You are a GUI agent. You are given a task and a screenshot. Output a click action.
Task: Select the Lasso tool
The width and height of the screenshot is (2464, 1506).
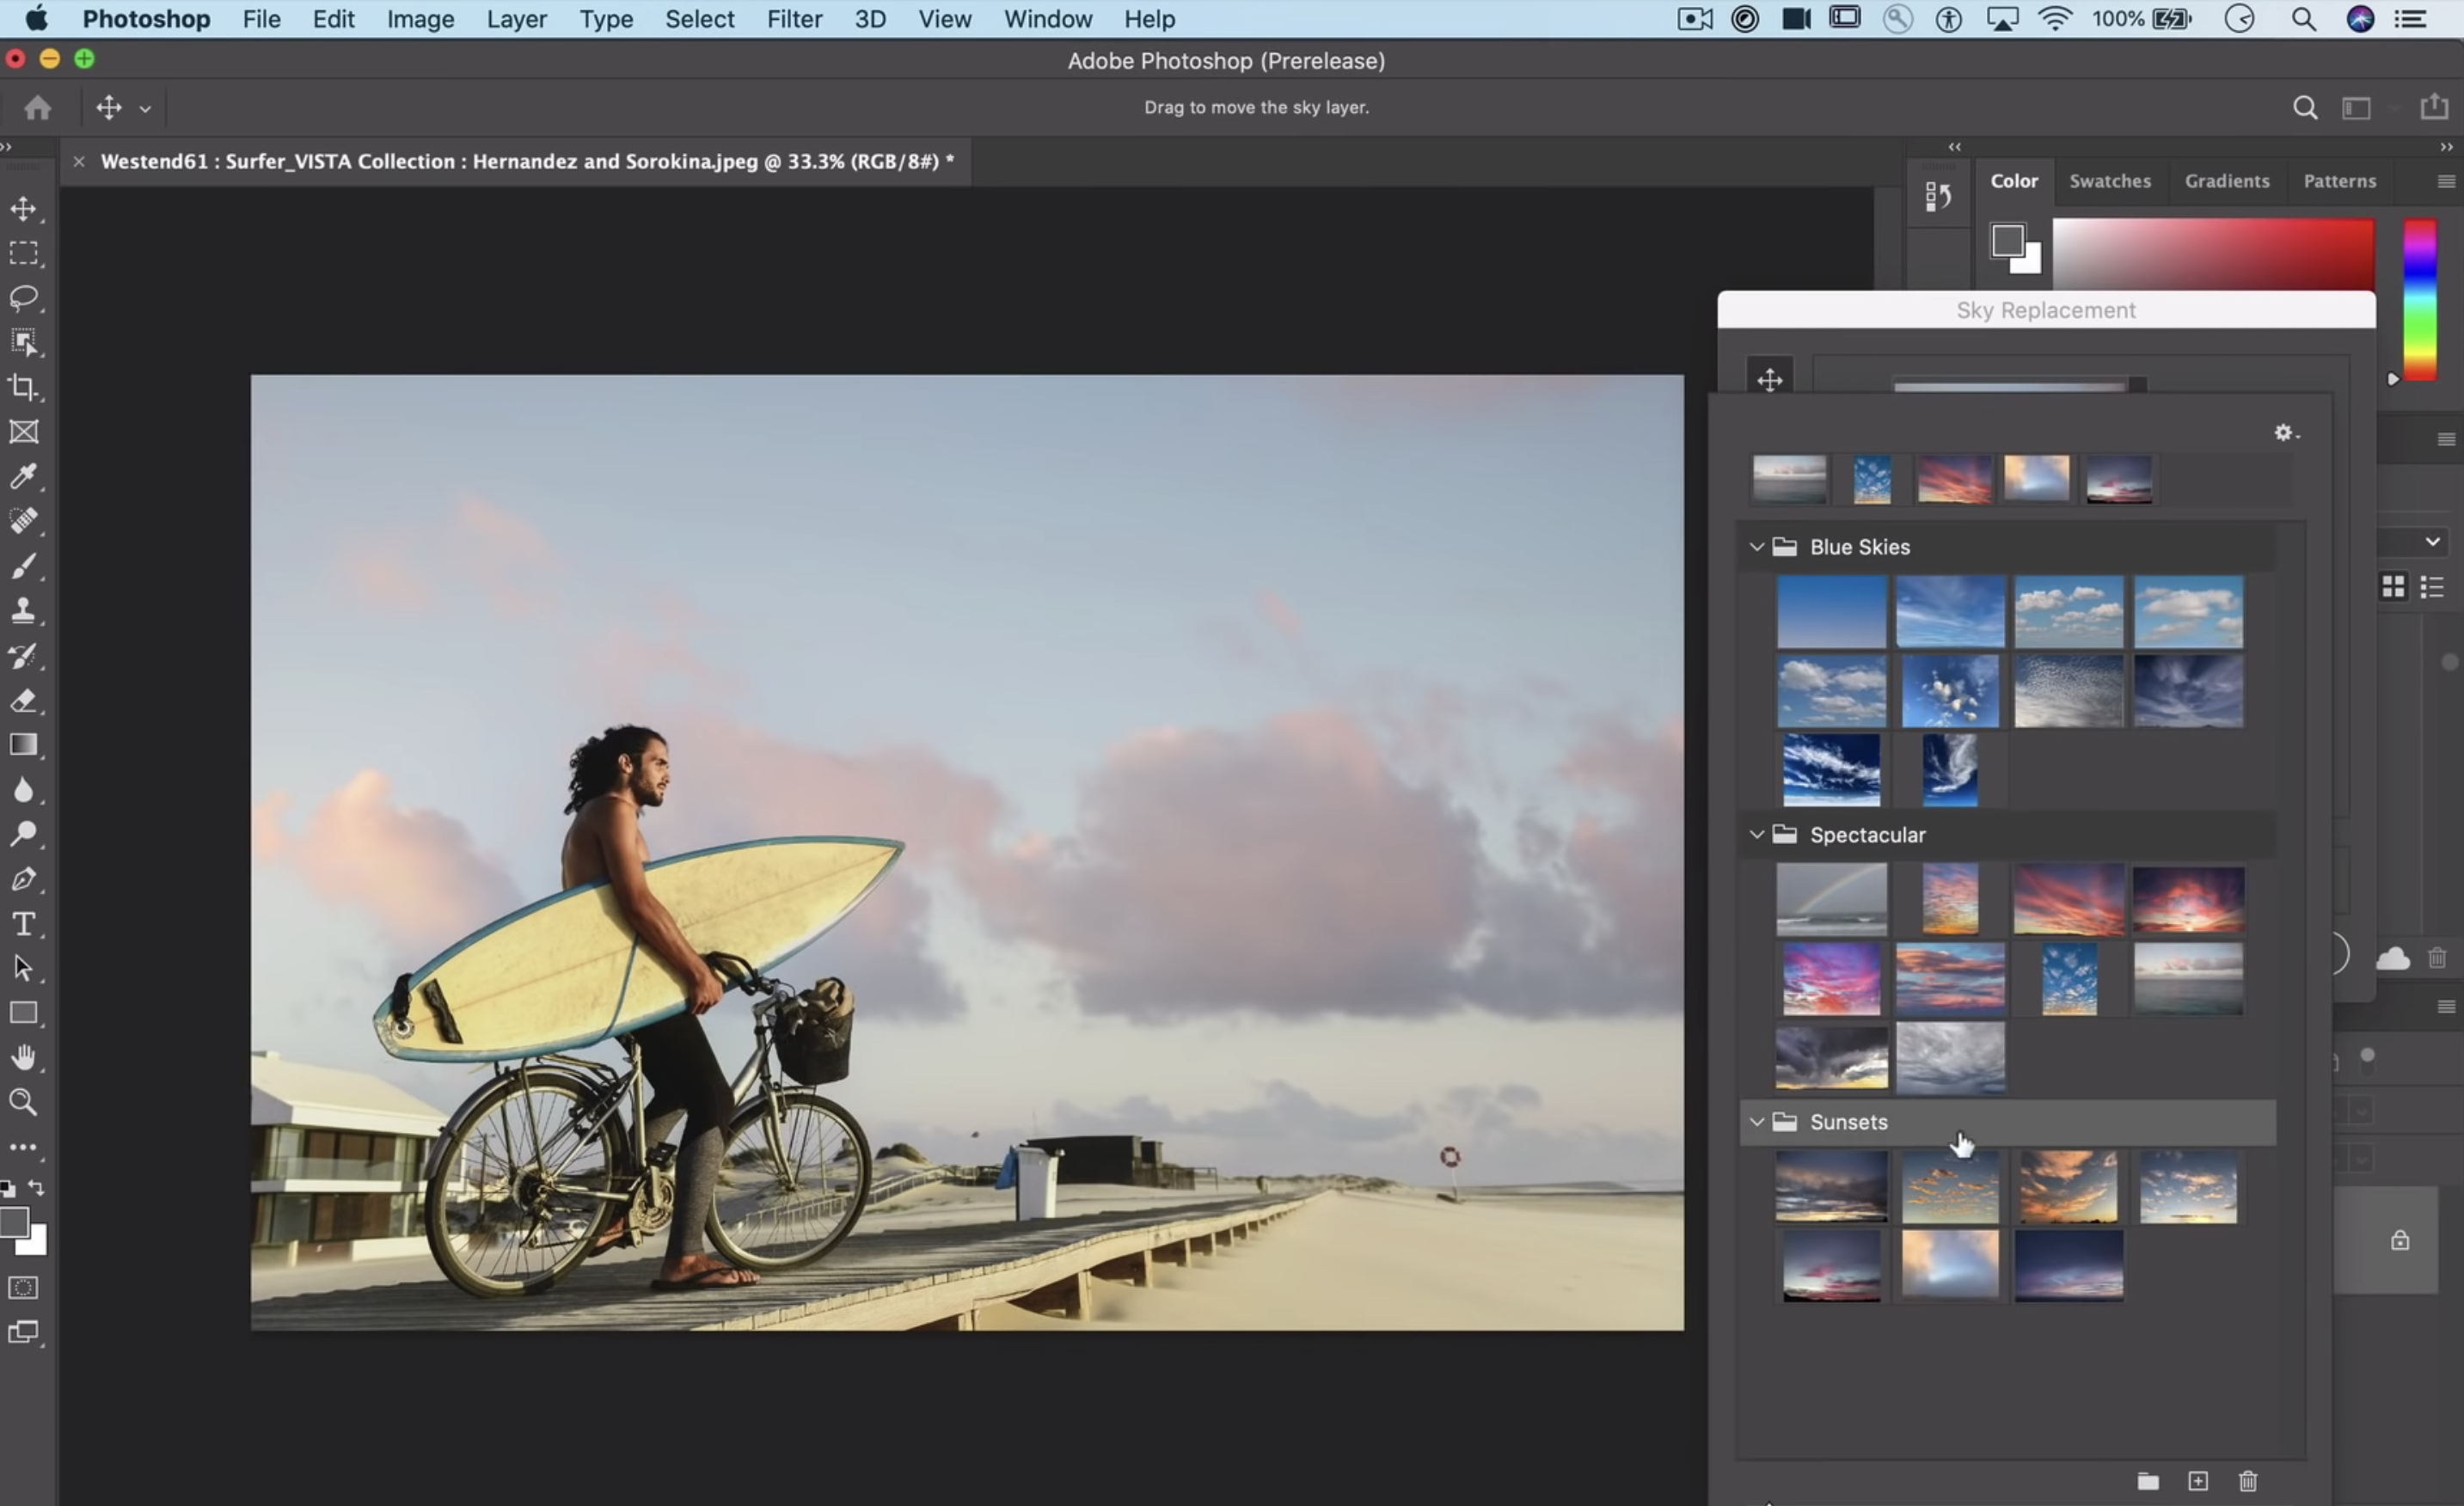click(x=24, y=298)
